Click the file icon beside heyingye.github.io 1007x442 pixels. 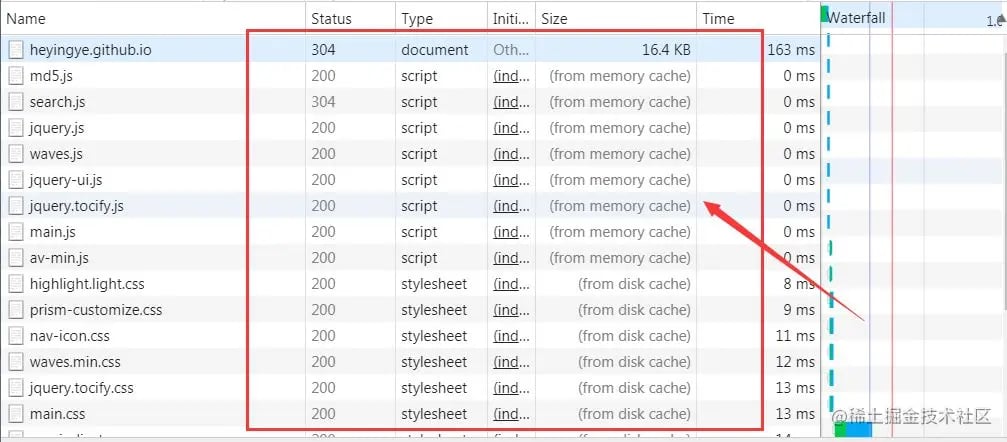[16, 49]
